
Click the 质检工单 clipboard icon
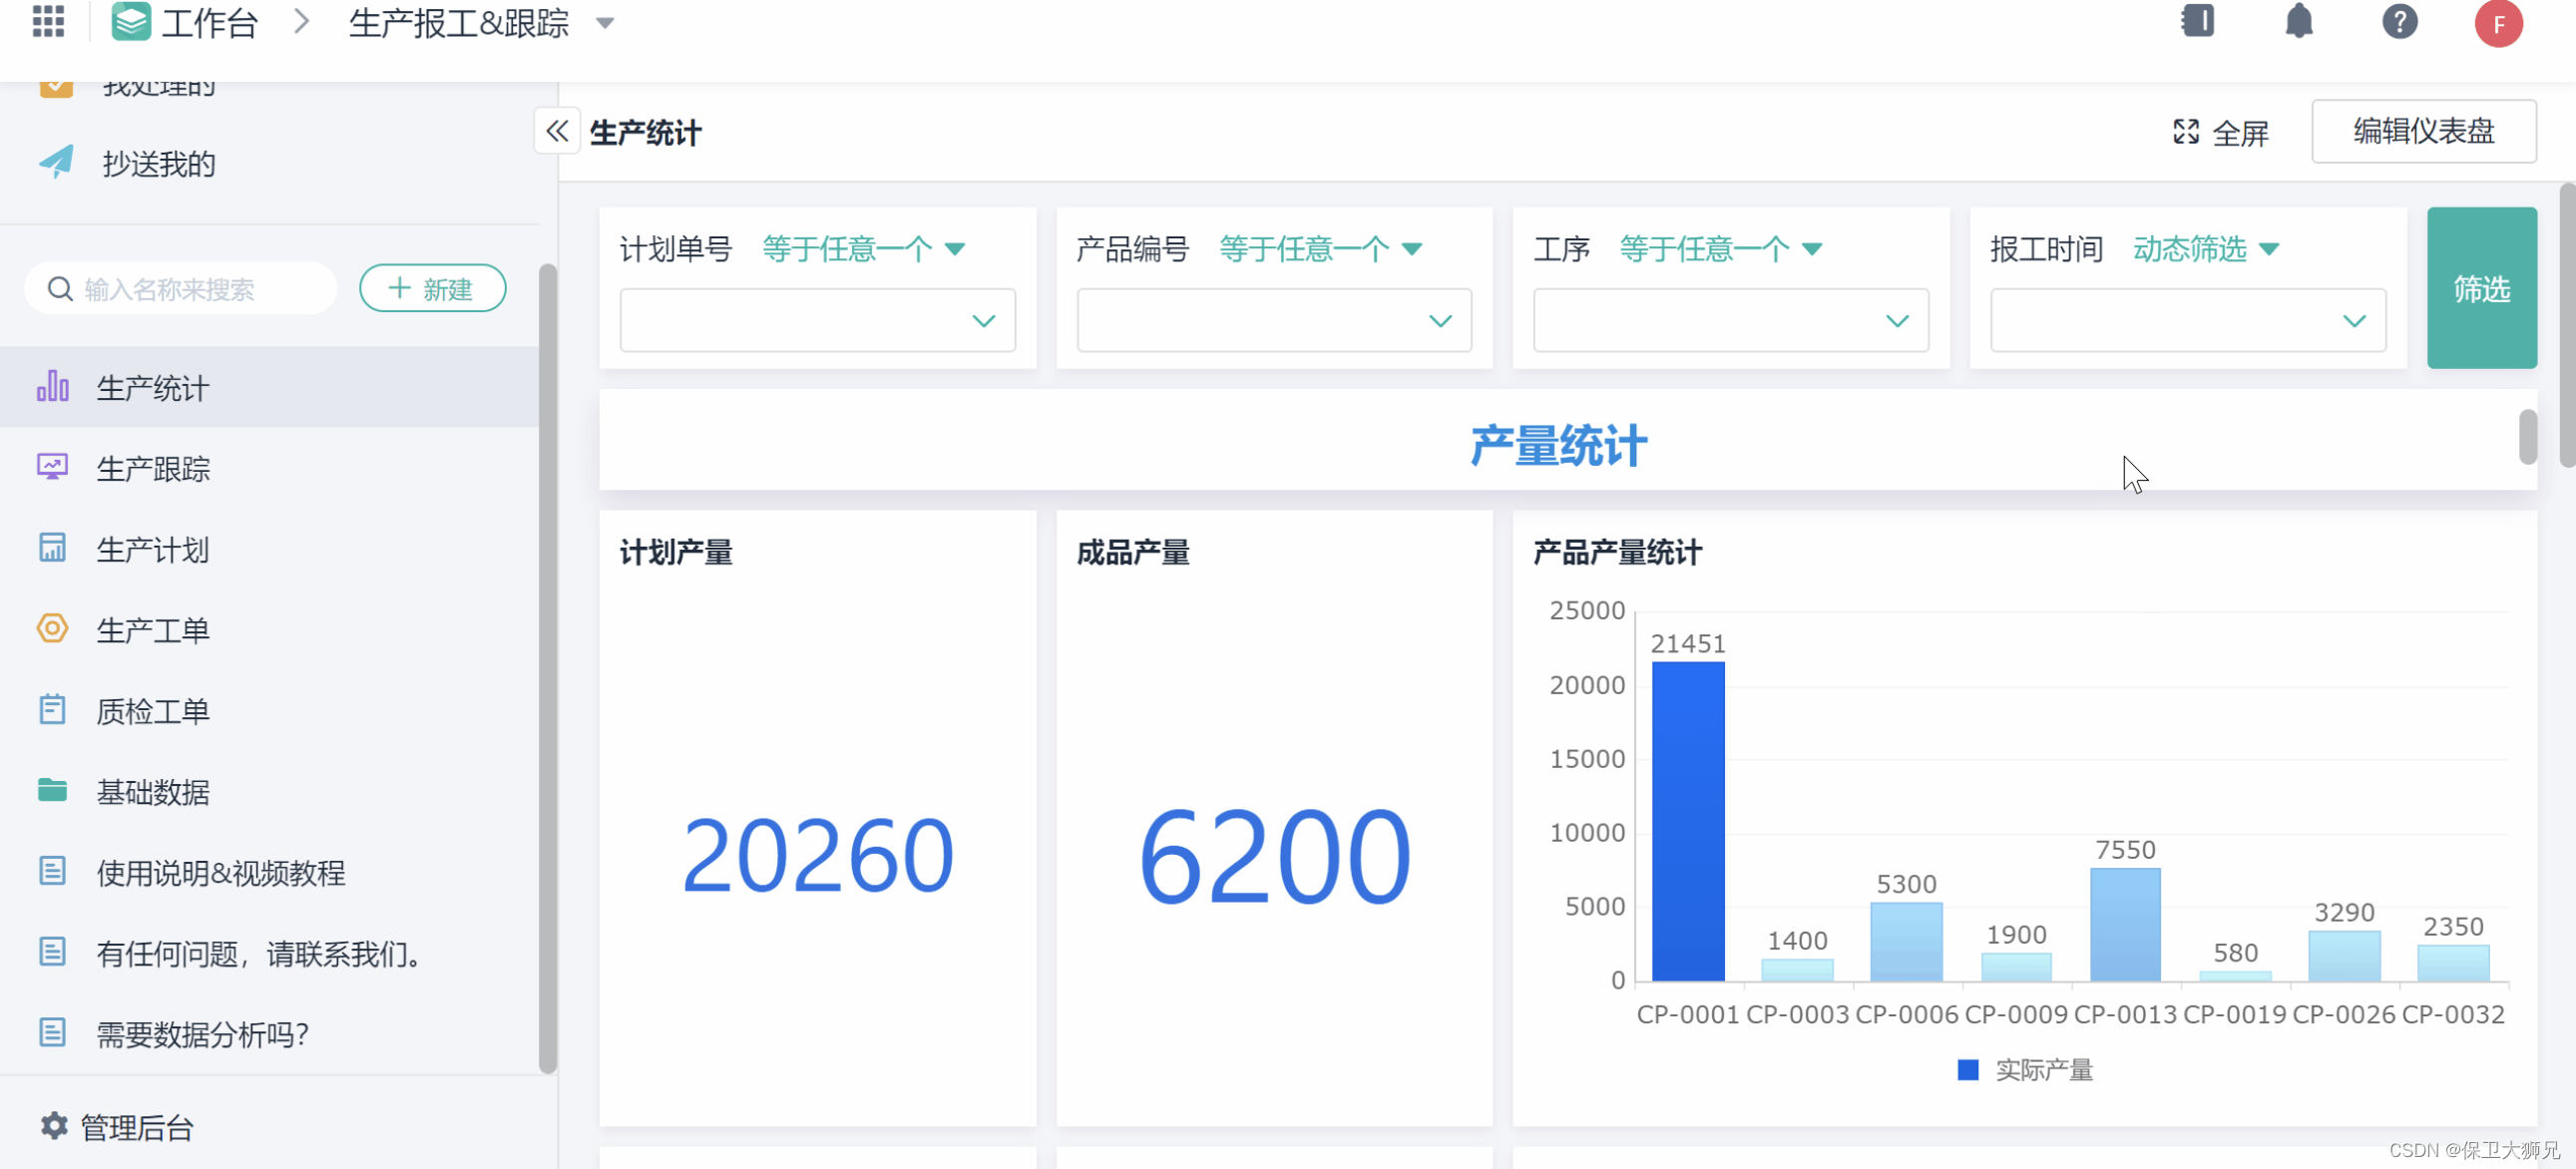coord(52,709)
